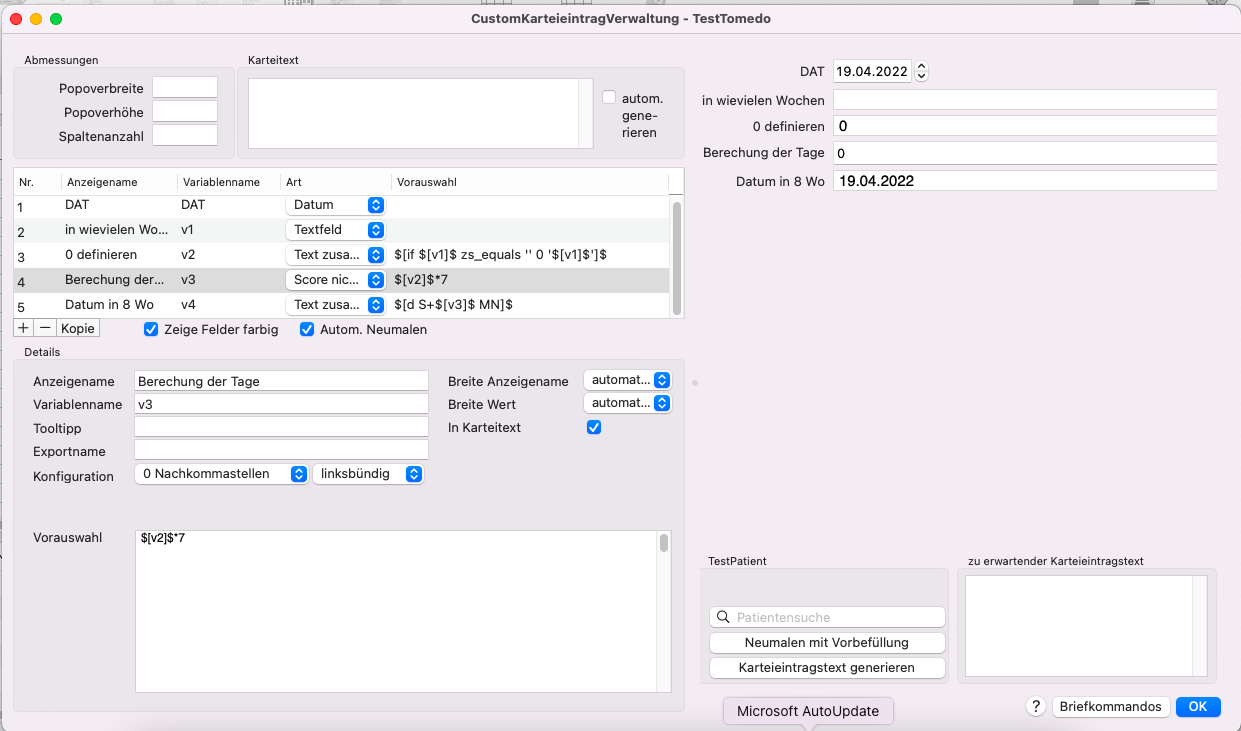
Task: Click into the Vorauswahl details text area
Action: [x=396, y=611]
